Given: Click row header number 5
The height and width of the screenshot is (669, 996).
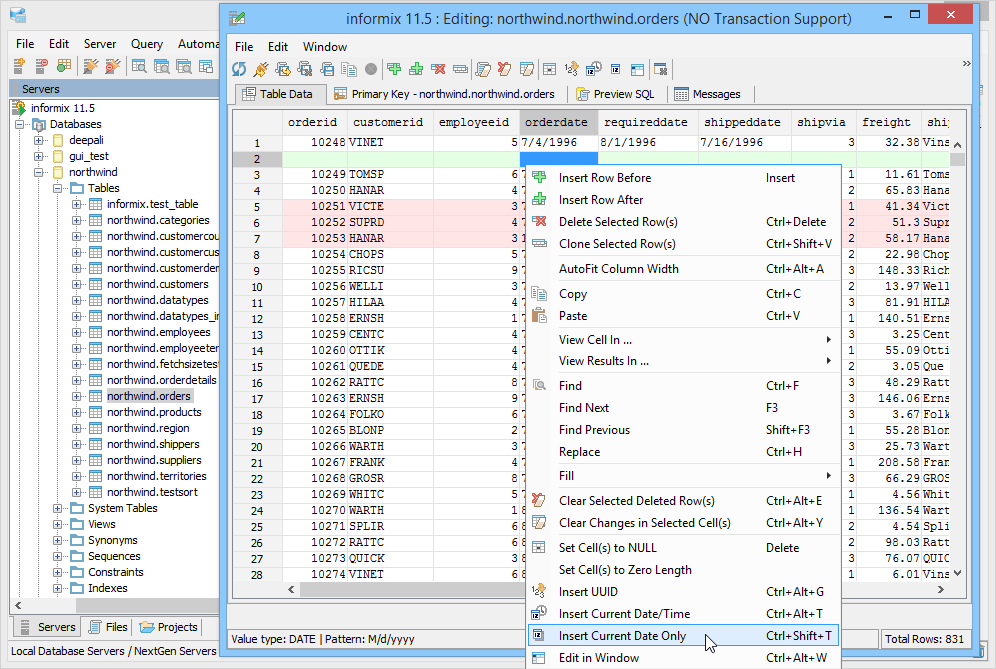Looking at the screenshot, I should (257, 207).
